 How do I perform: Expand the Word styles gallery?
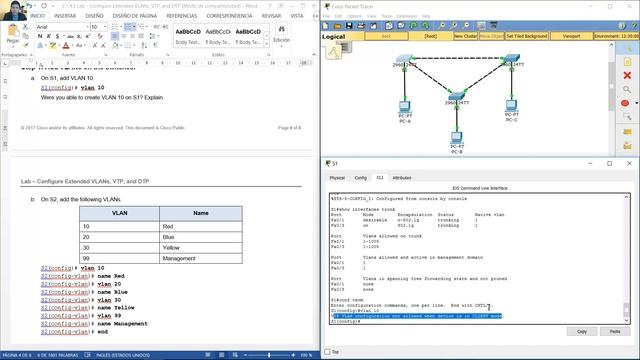267,43
